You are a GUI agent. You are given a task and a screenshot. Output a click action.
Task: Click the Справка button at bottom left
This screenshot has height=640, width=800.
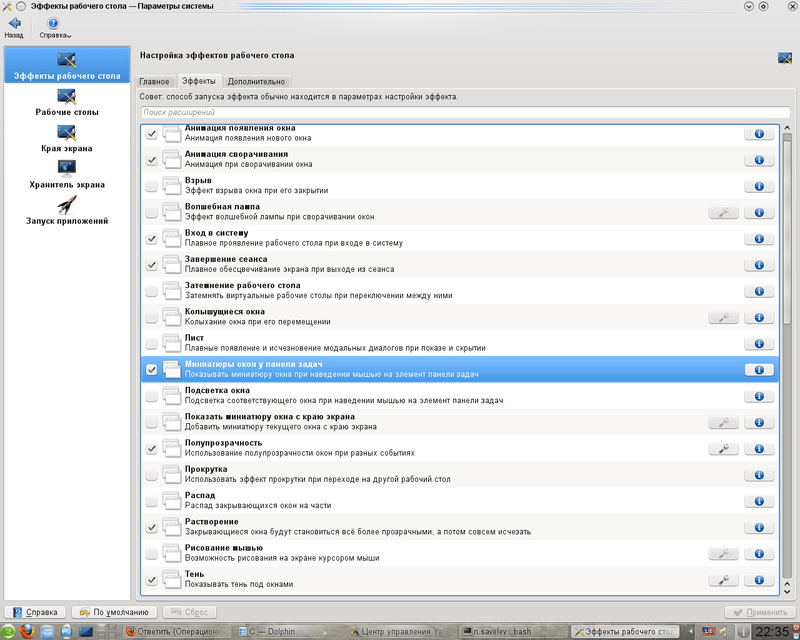click(x=35, y=611)
